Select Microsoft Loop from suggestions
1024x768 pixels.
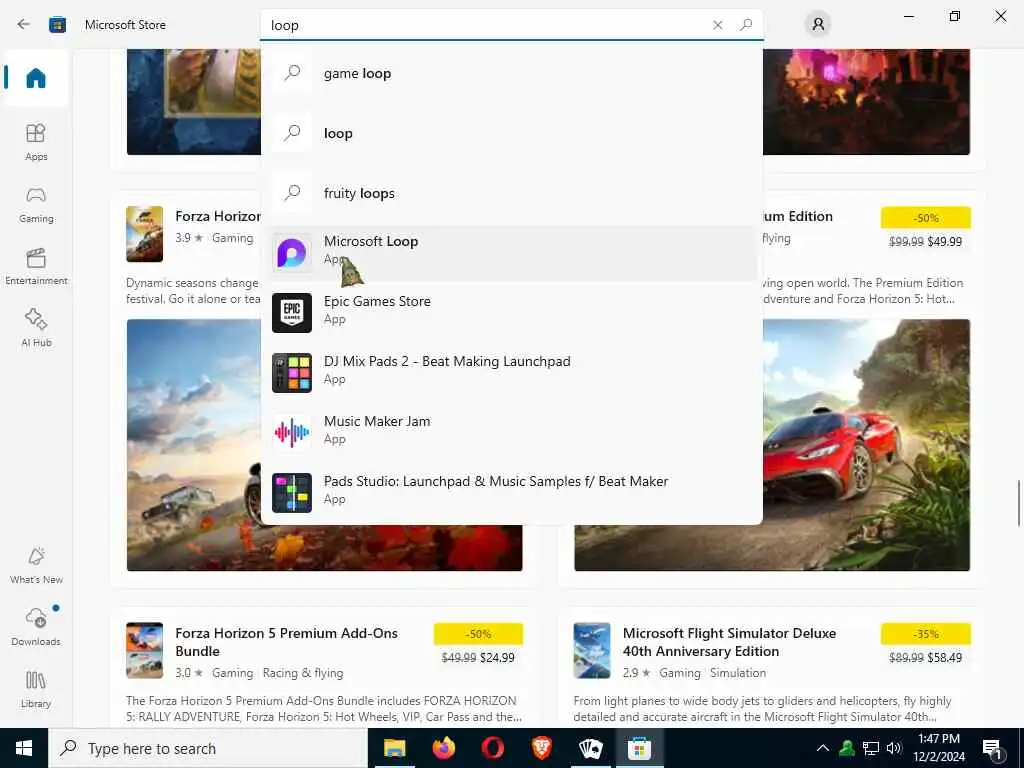coord(511,253)
